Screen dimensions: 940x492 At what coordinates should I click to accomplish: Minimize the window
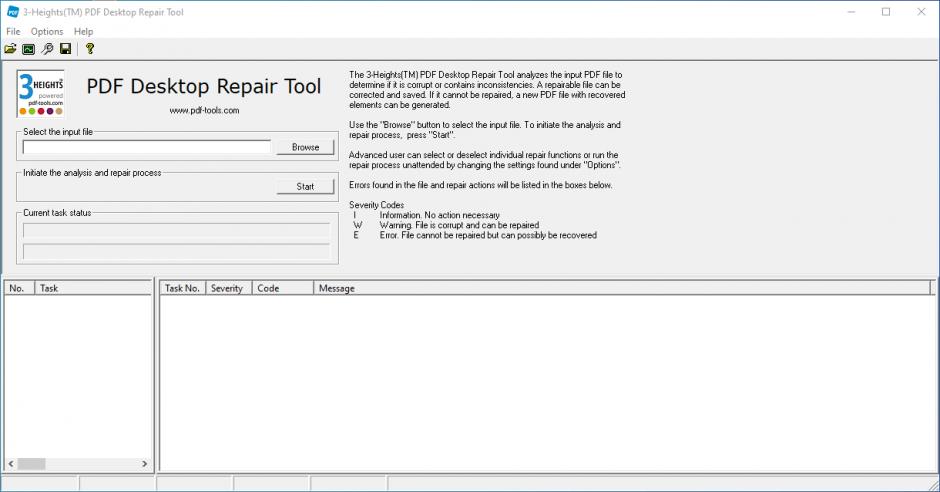click(851, 12)
